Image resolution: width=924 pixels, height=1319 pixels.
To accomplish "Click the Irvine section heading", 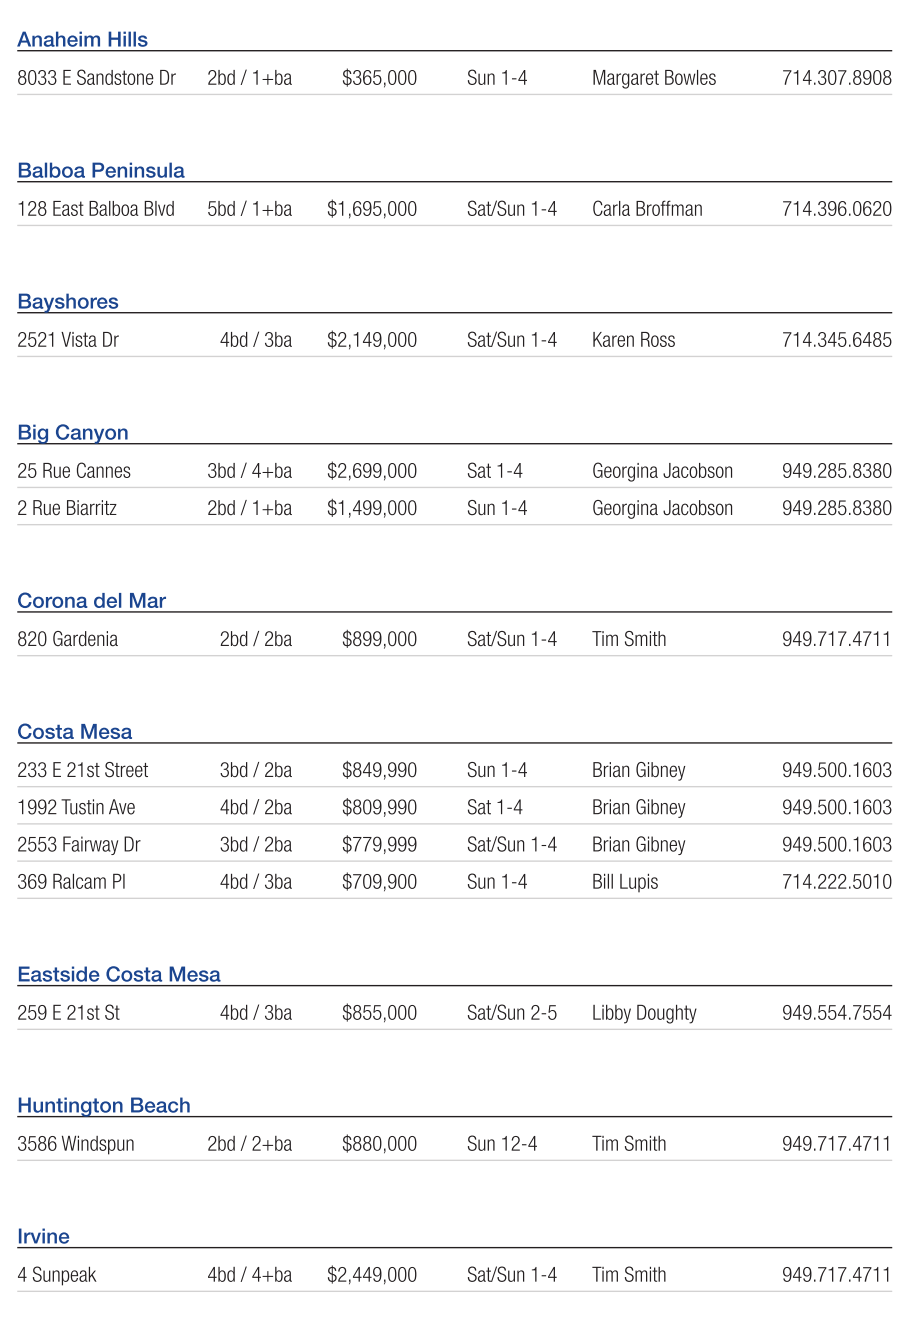I will tap(44, 1237).
